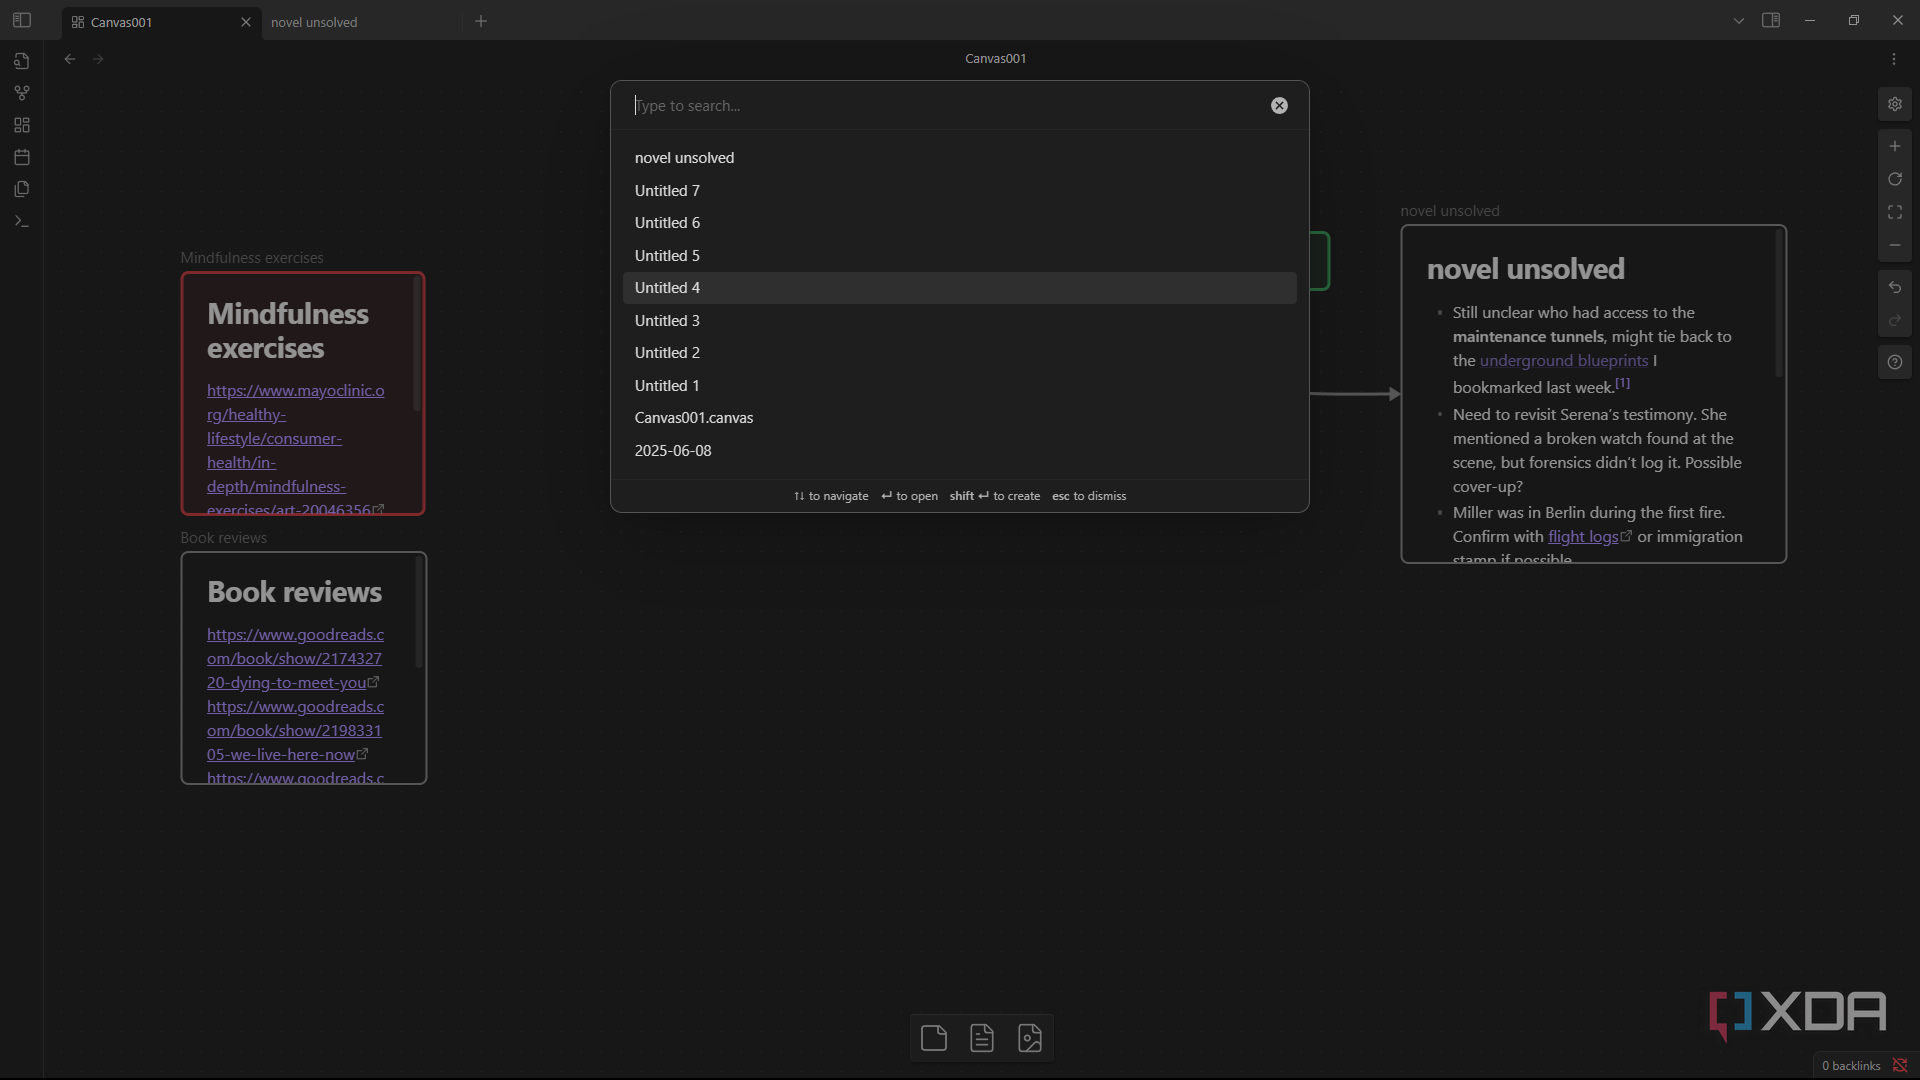Navigate forward with right arrow

[x=98, y=59]
